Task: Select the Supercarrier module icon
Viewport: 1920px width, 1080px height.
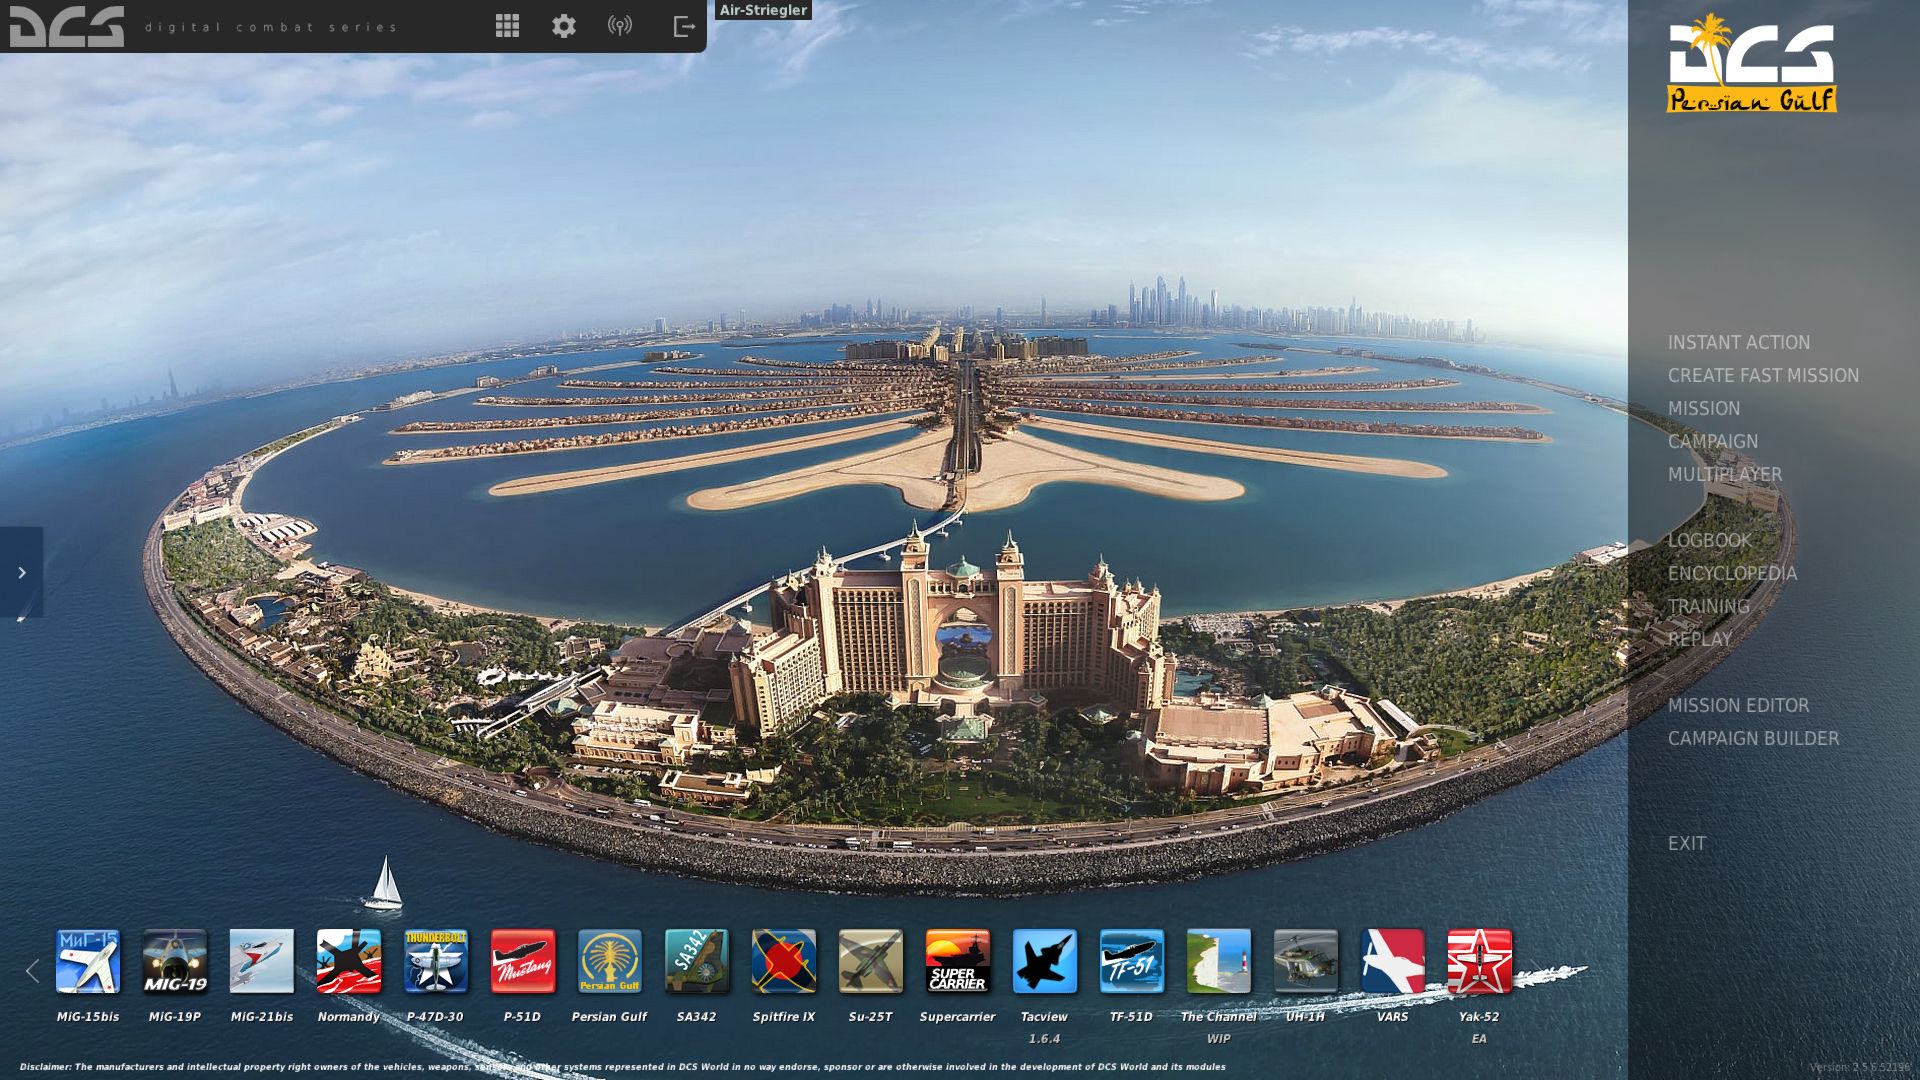Action: (x=957, y=961)
